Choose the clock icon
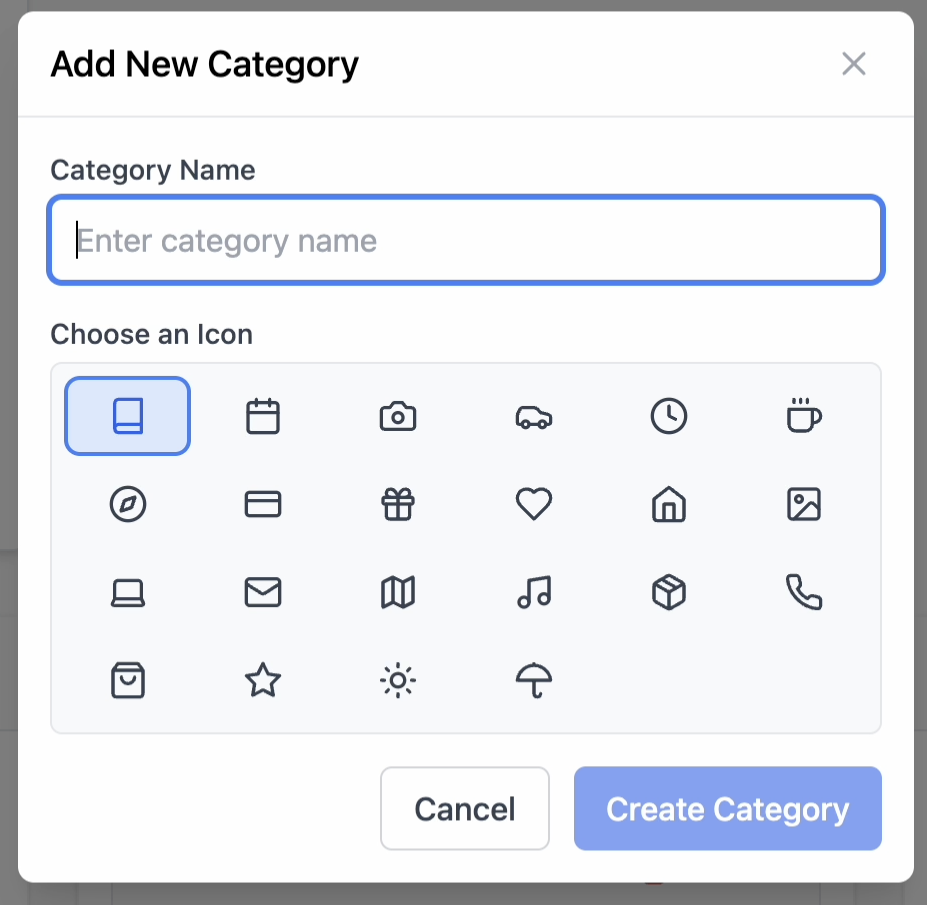The height and width of the screenshot is (905, 927). pos(669,416)
